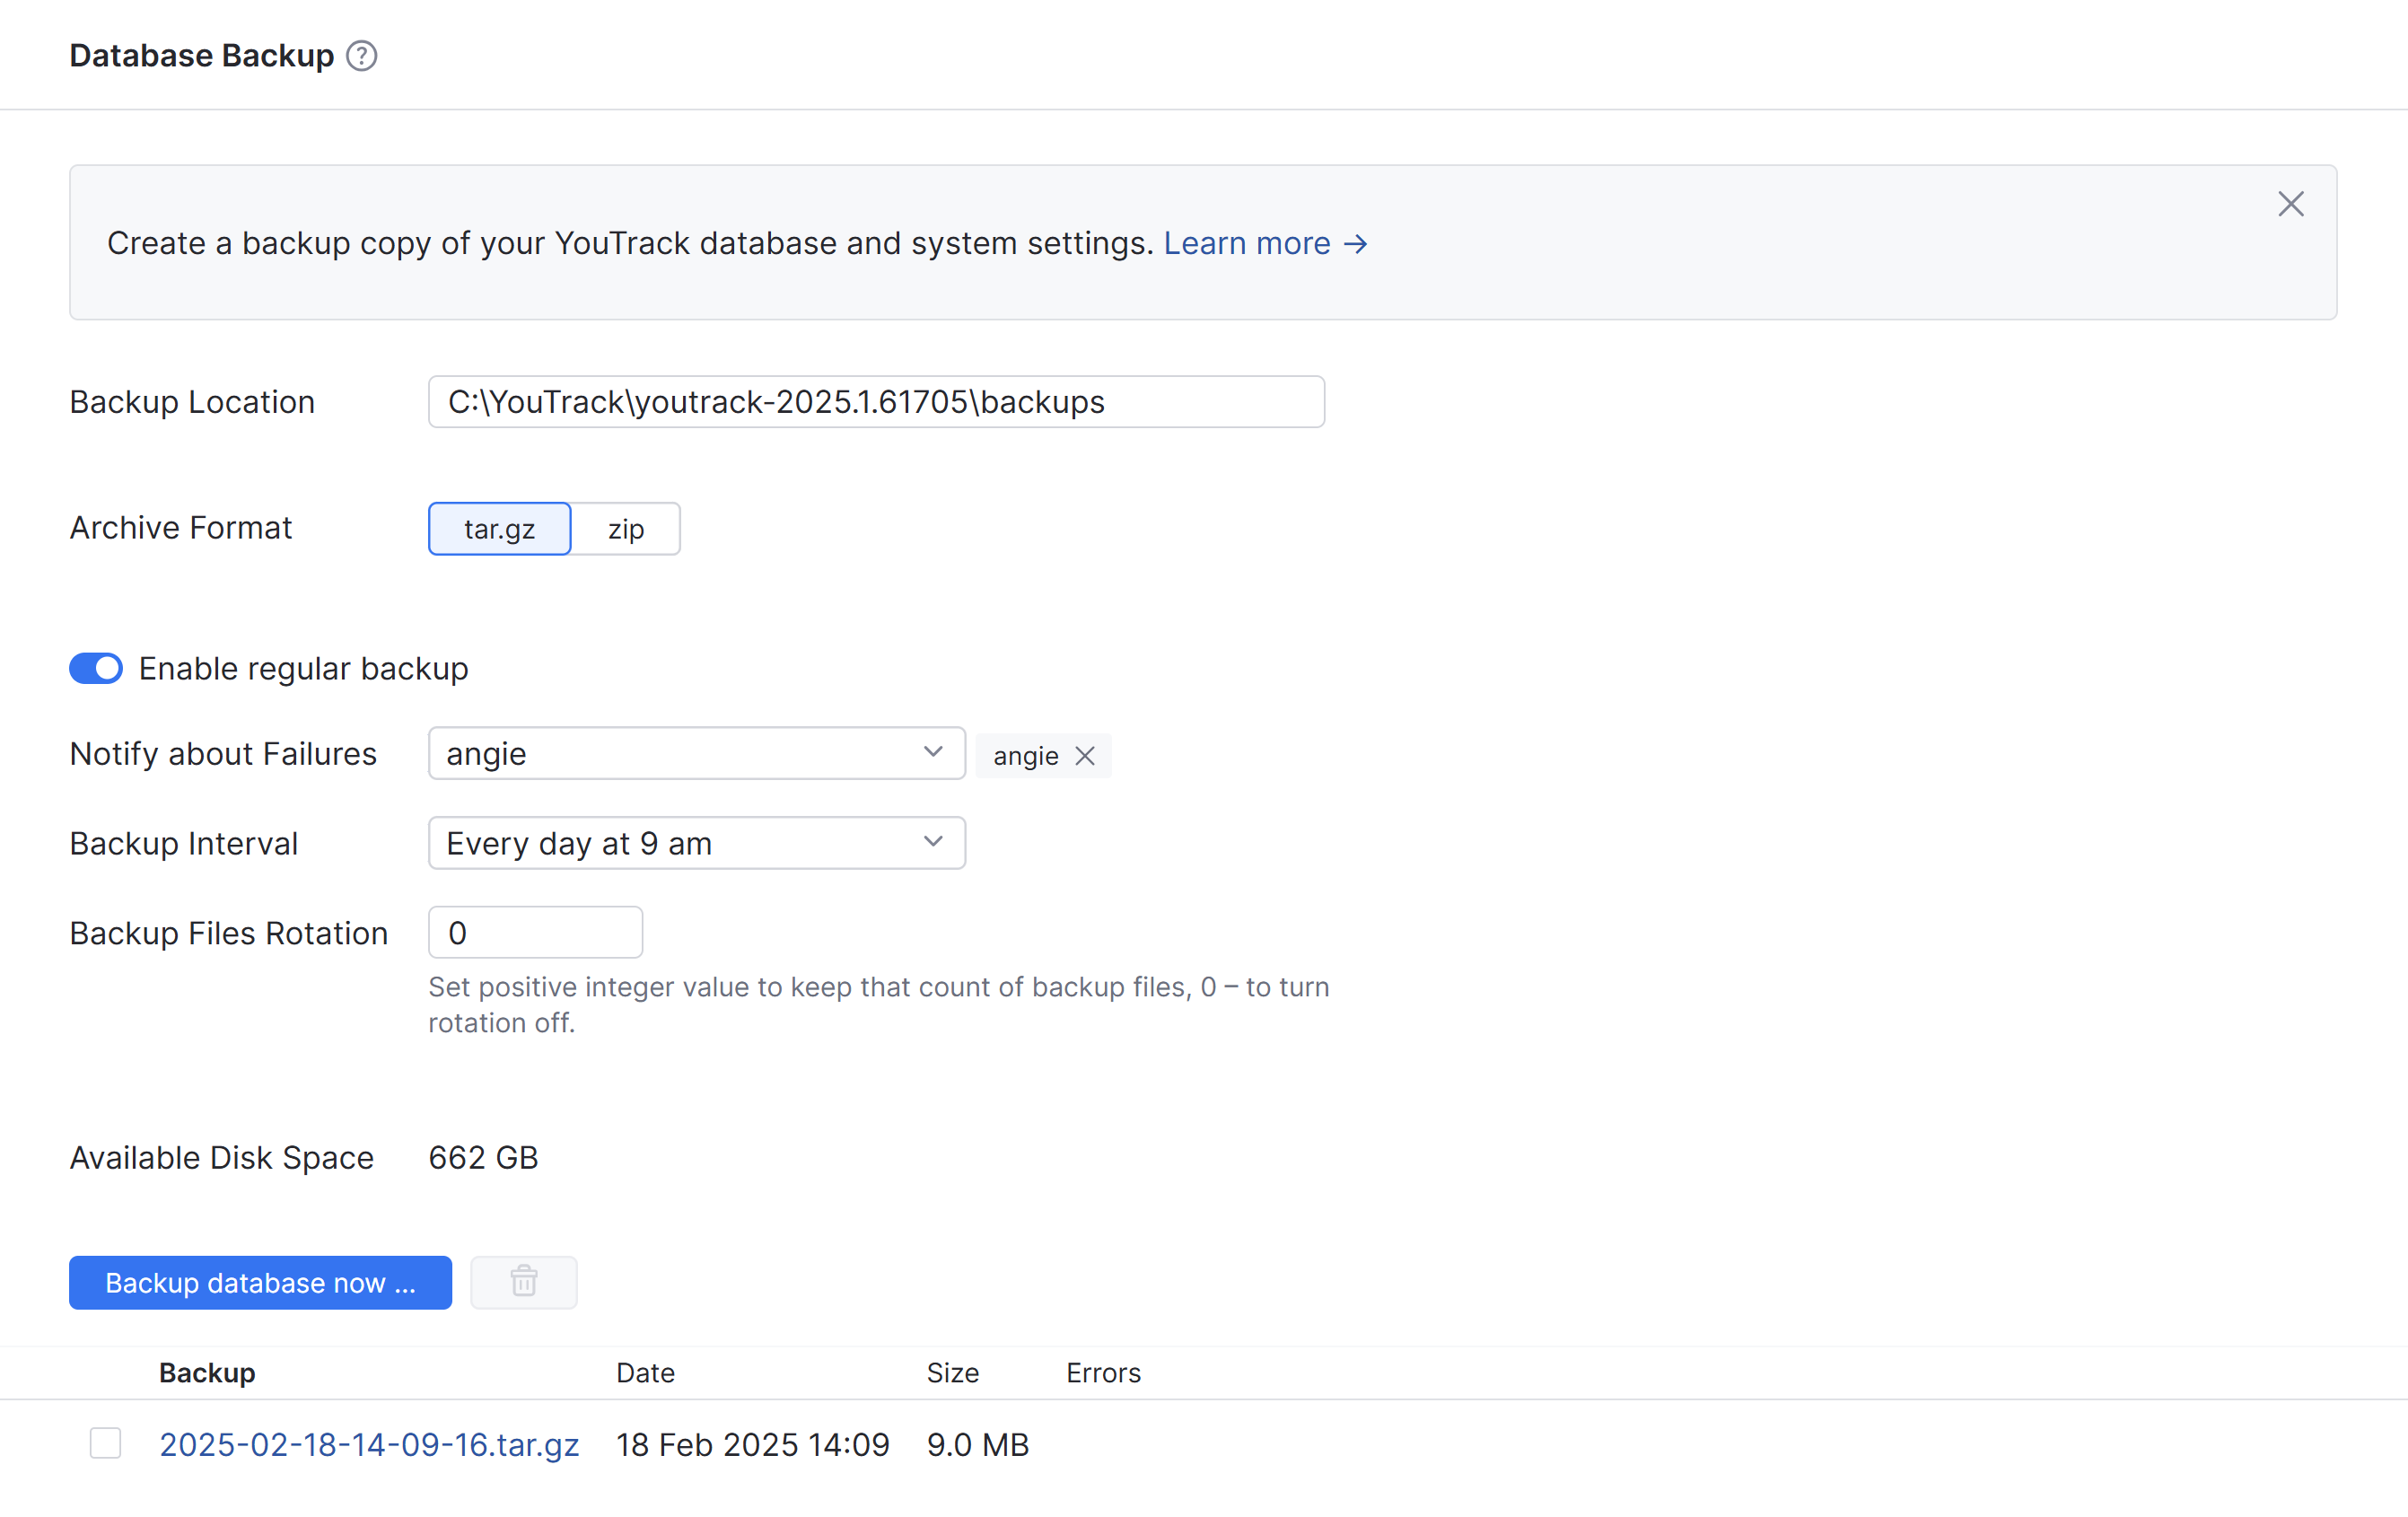The height and width of the screenshot is (1517, 2408).
Task: Remove angie from notification list
Action: click(x=1085, y=756)
